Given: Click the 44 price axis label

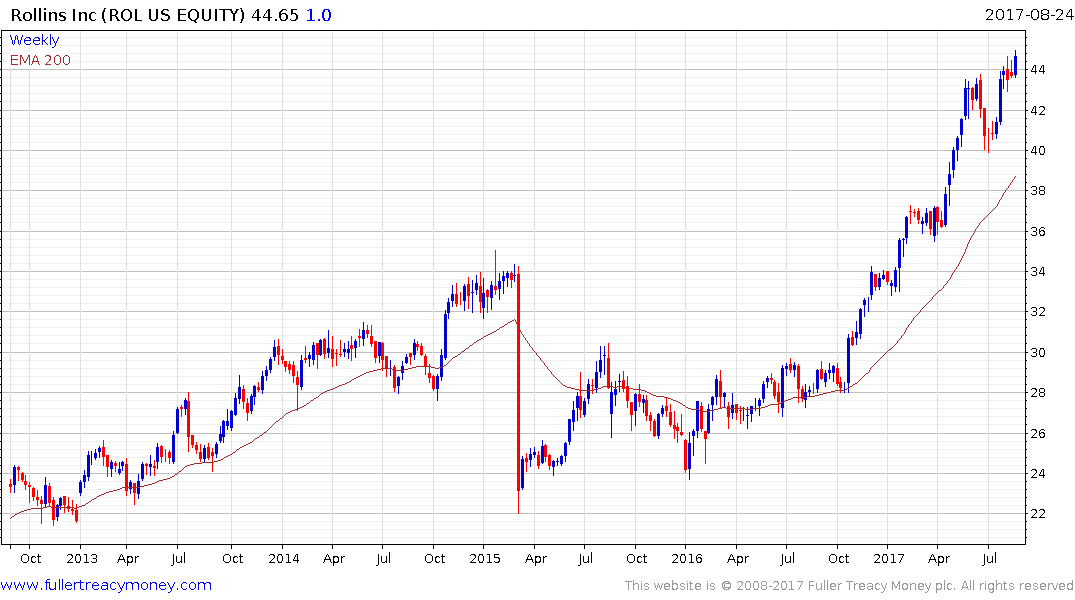Looking at the screenshot, I should pyautogui.click(x=1037, y=70).
